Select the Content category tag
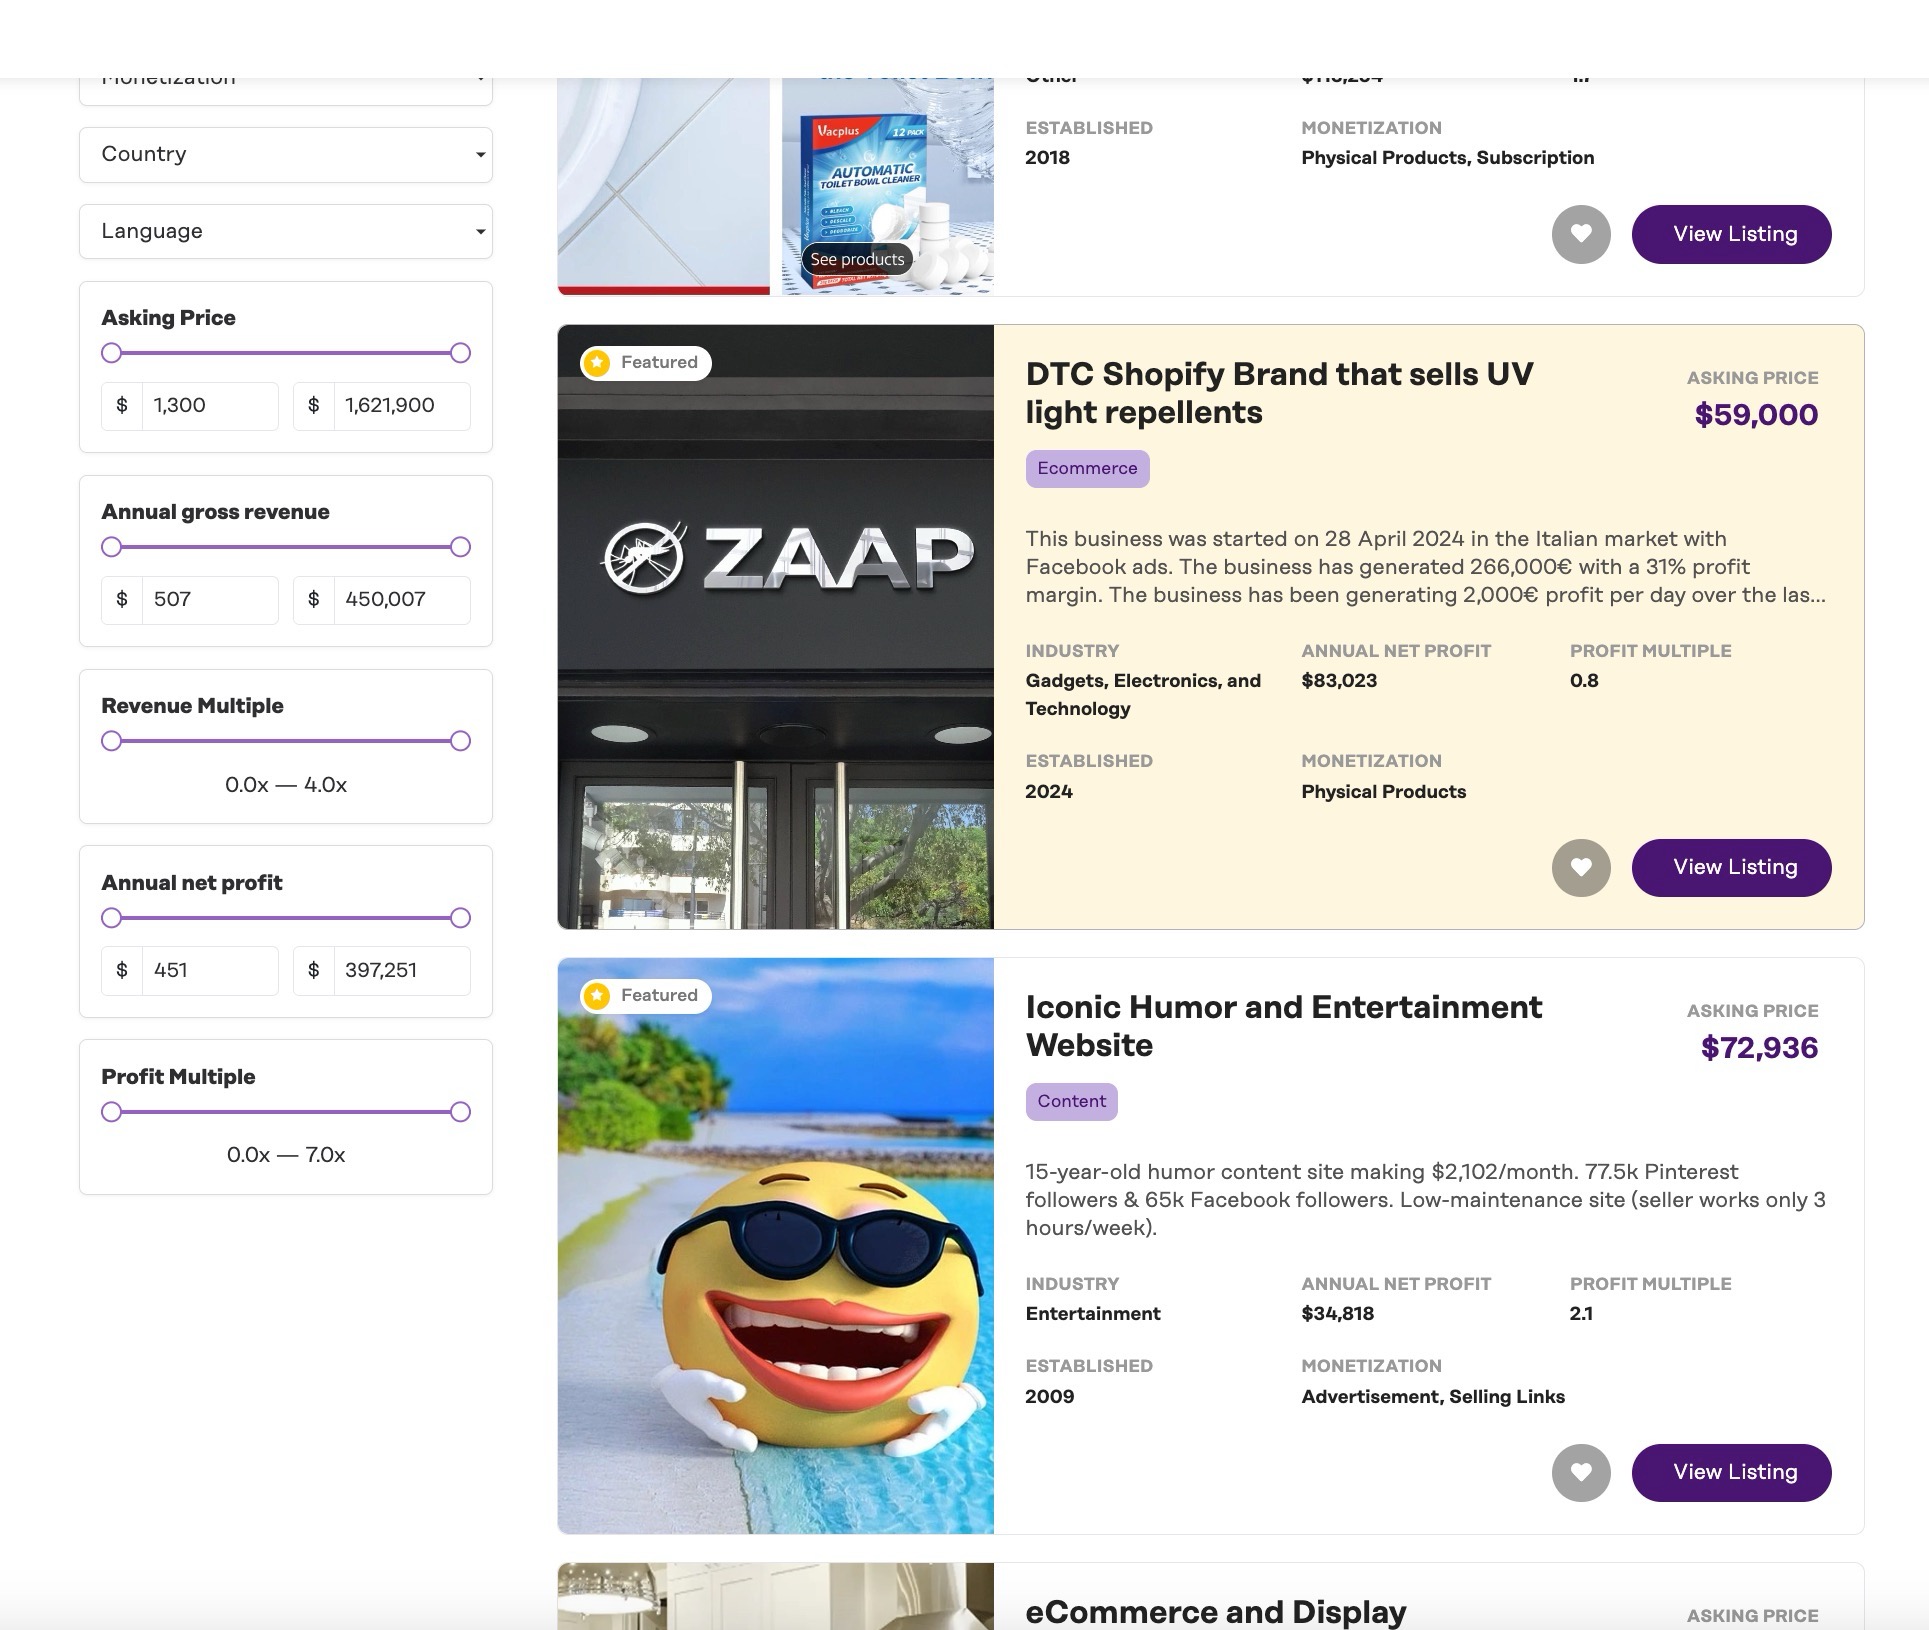The image size is (1929, 1630). click(x=1071, y=1101)
